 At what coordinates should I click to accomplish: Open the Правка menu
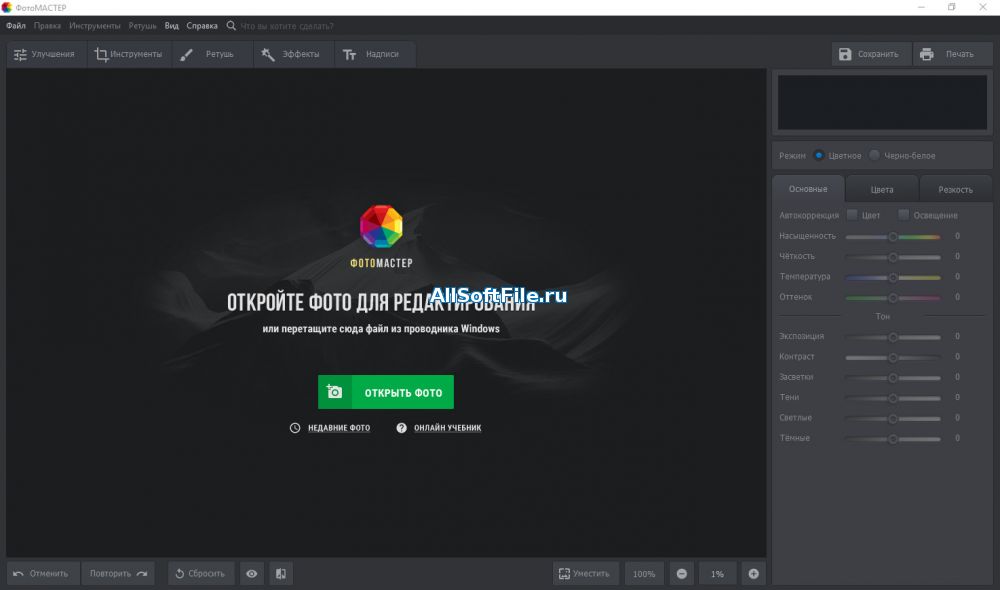pos(47,26)
